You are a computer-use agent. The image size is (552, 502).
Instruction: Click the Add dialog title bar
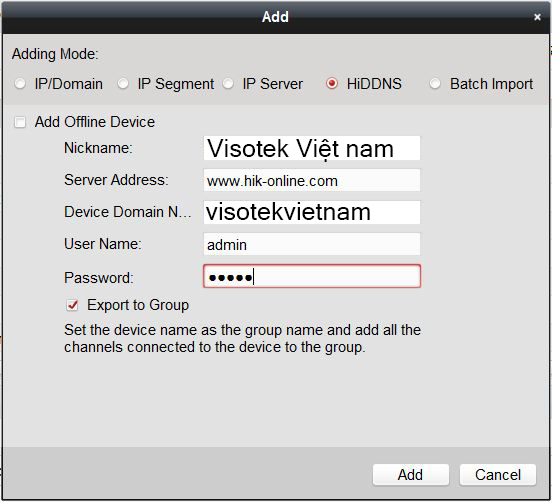[x=276, y=17]
